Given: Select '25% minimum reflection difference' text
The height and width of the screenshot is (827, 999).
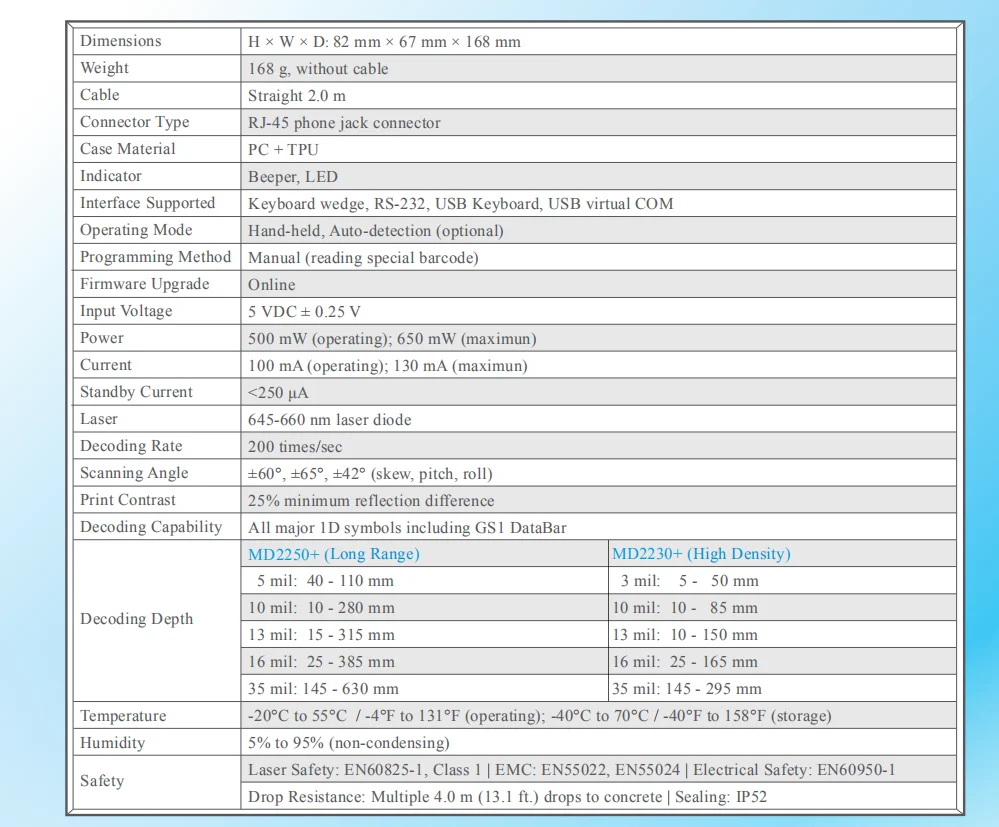Looking at the screenshot, I should [x=371, y=501].
